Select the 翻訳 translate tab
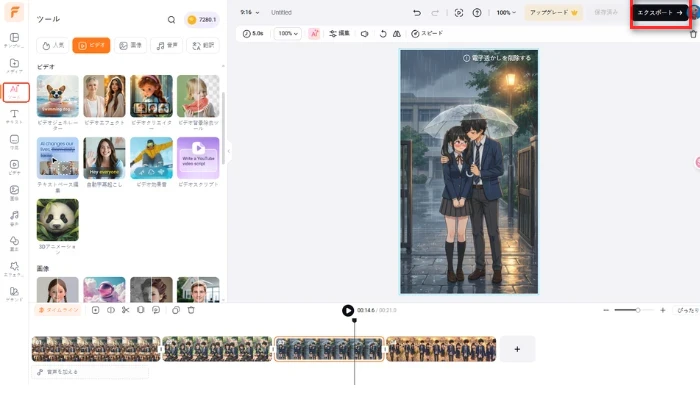 [x=203, y=45]
